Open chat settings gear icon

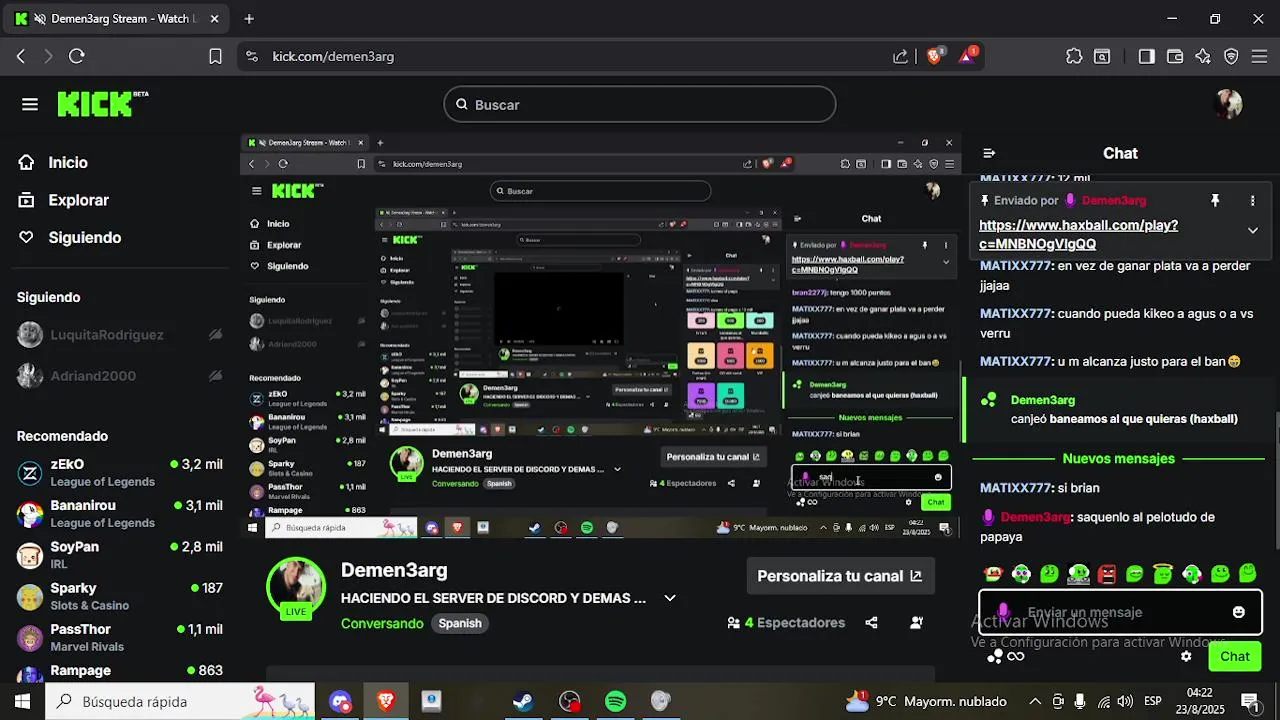1186,656
